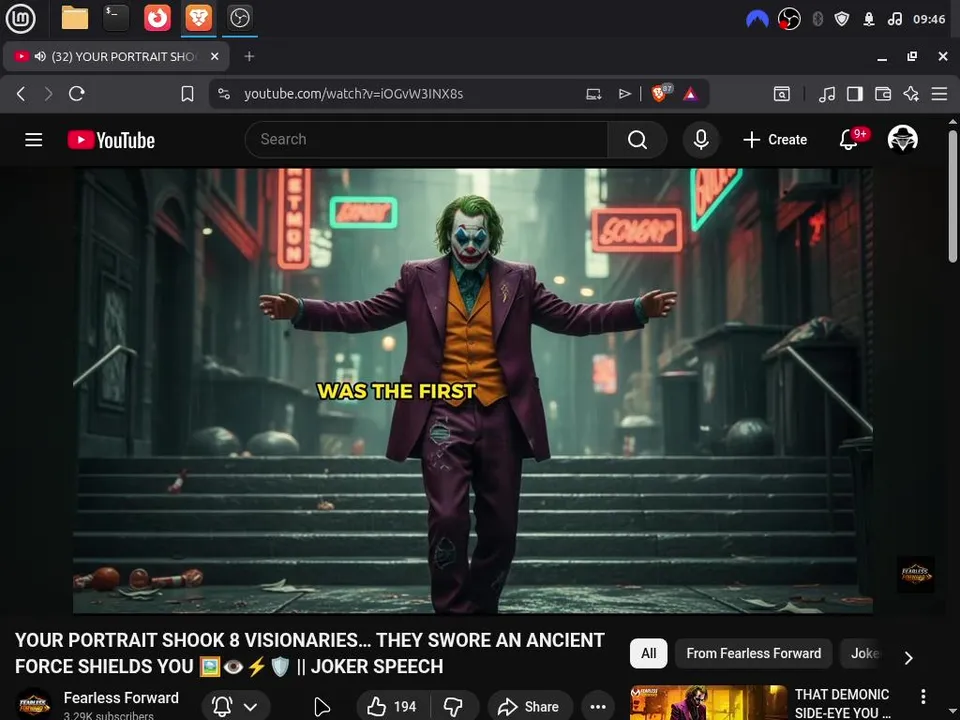The height and width of the screenshot is (720, 960).
Task: Select the From Fearless Forward chip
Action: coord(753,653)
